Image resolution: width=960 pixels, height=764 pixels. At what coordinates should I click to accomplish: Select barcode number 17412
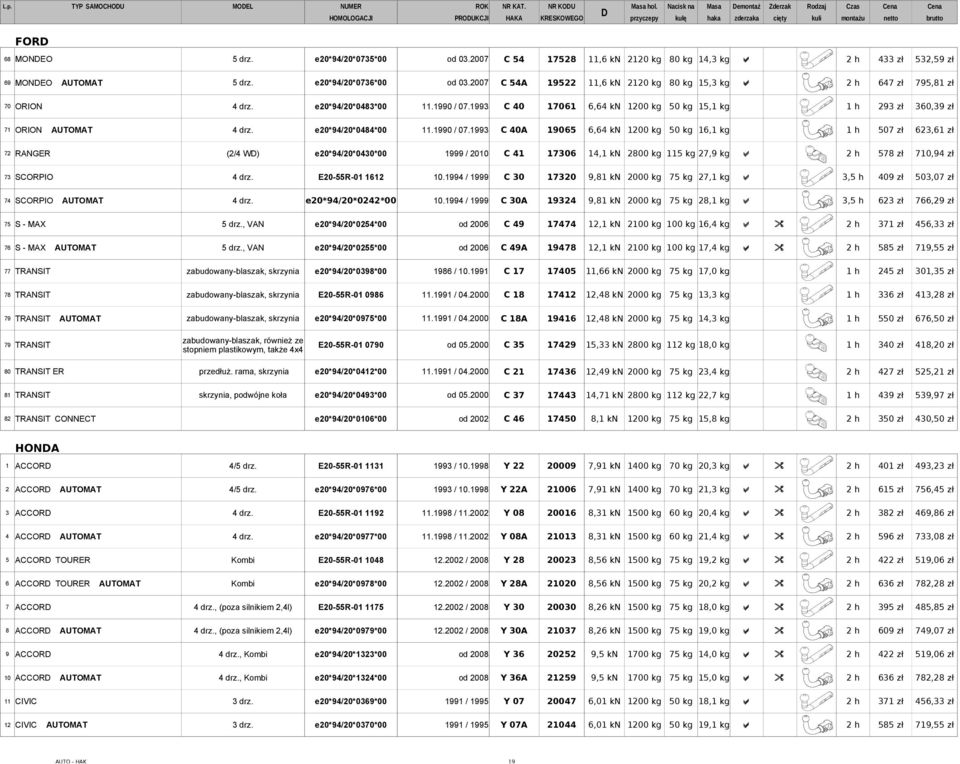pyautogui.click(x=561, y=295)
